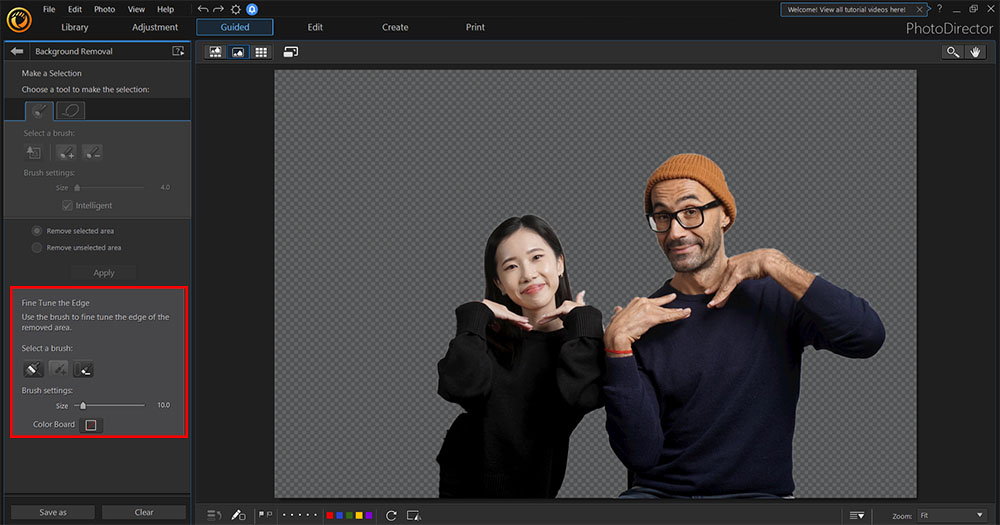This screenshot has height=525, width=1000.
Task: Pick the add-to-selection brush
Action: (x=66, y=152)
